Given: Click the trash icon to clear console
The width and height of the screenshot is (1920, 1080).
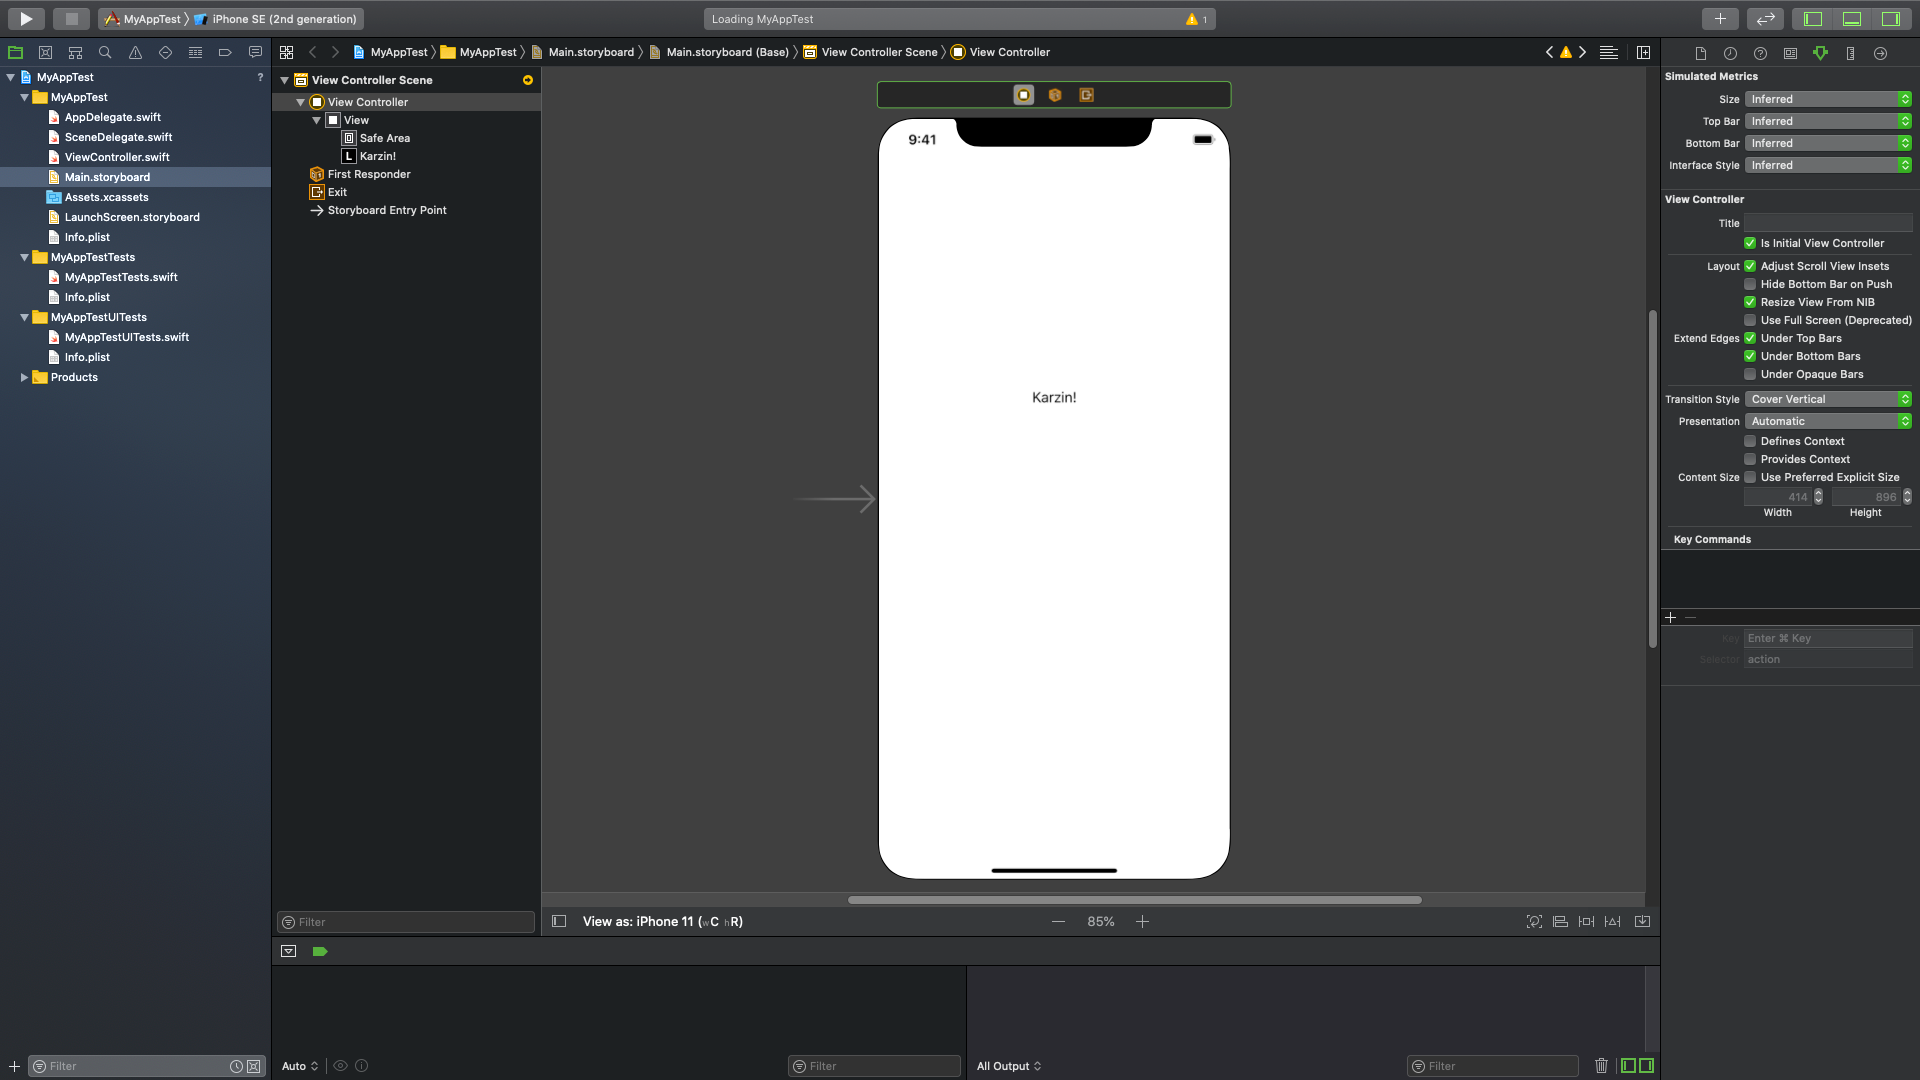Looking at the screenshot, I should coord(1601,1066).
